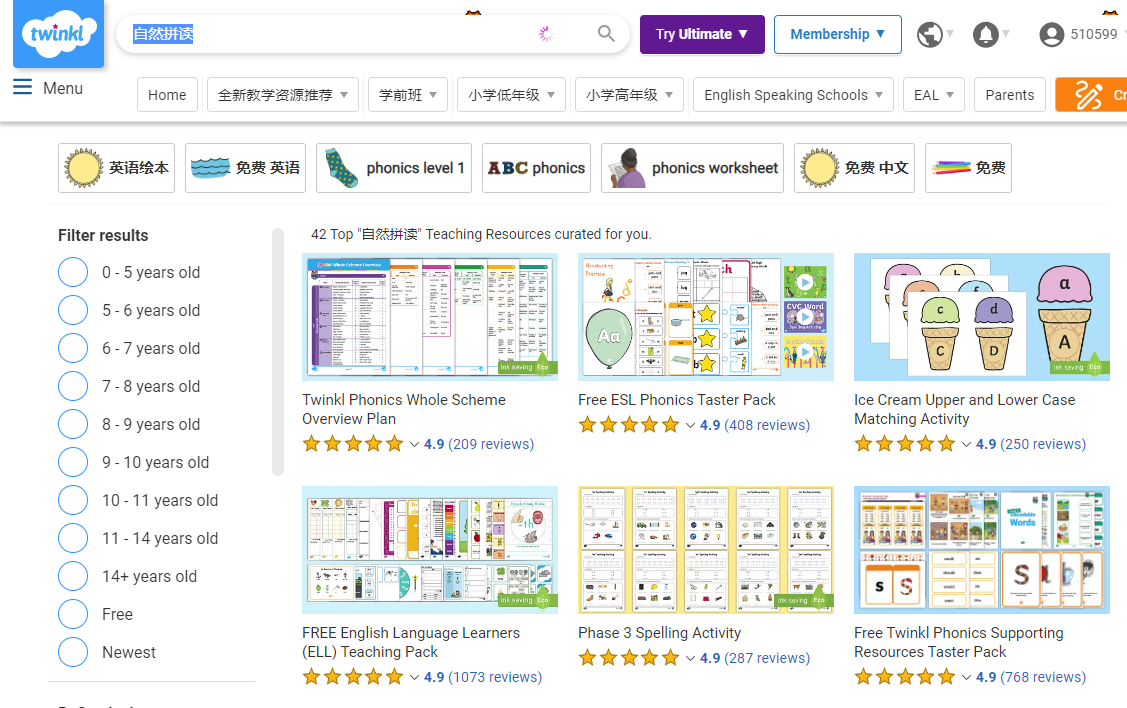This screenshot has width=1127, height=708.
Task: Open the user account avatar icon
Action: (1052, 34)
